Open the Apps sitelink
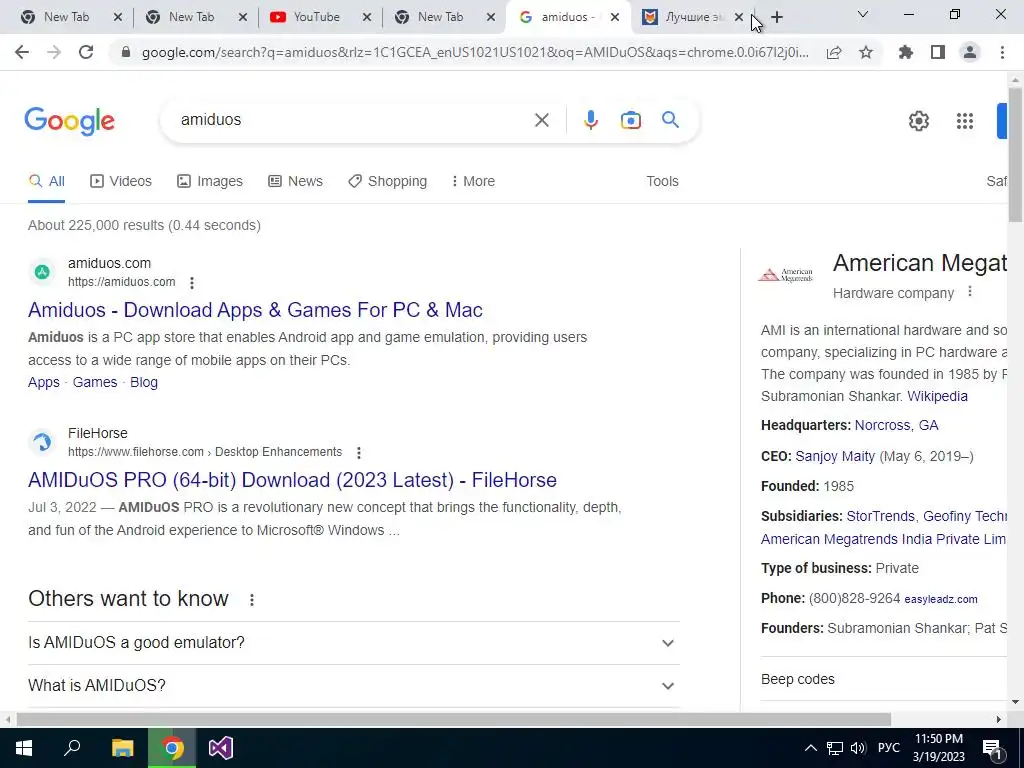 (44, 382)
